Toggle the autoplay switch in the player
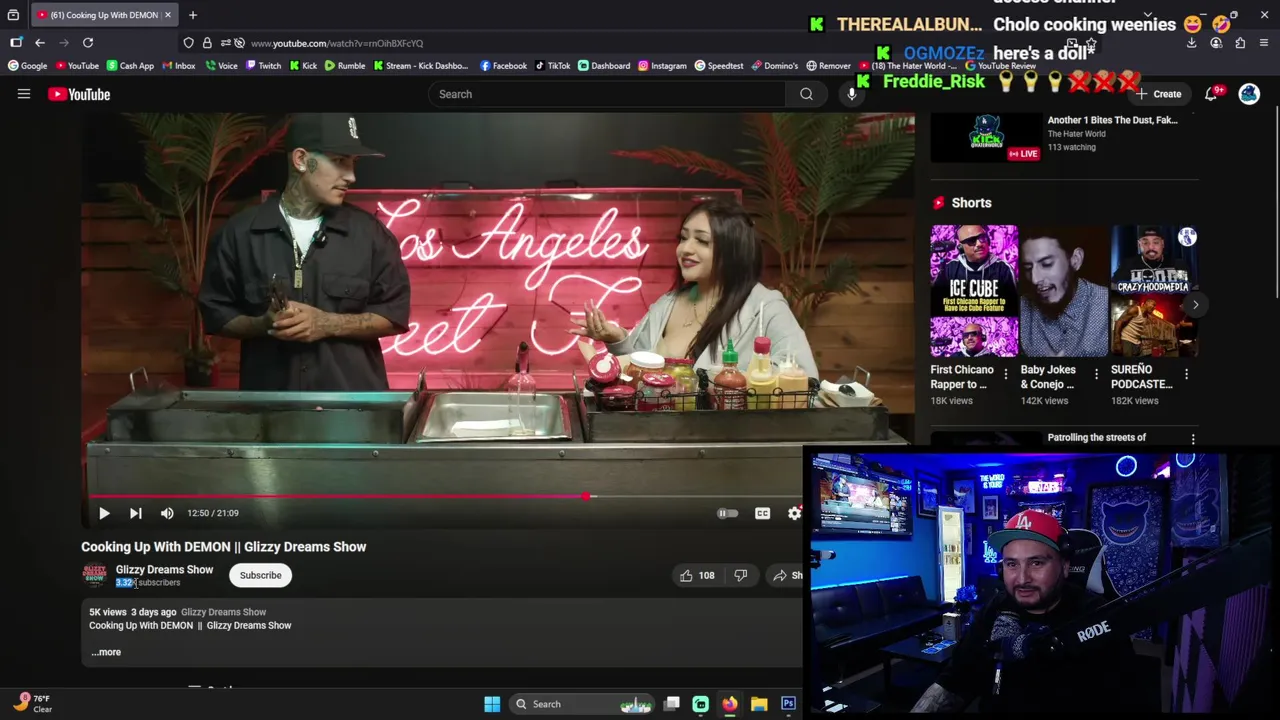Viewport: 1280px width, 720px height. [x=728, y=513]
